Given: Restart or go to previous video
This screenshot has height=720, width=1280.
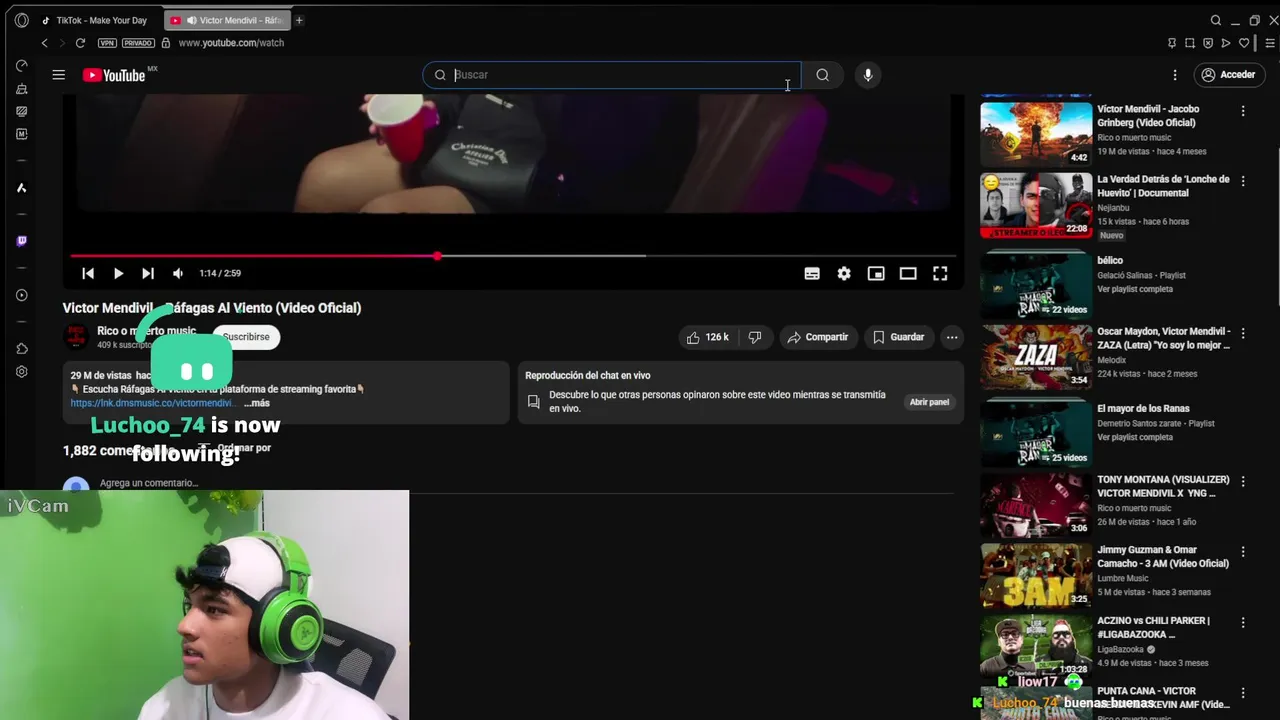Looking at the screenshot, I should [x=88, y=273].
